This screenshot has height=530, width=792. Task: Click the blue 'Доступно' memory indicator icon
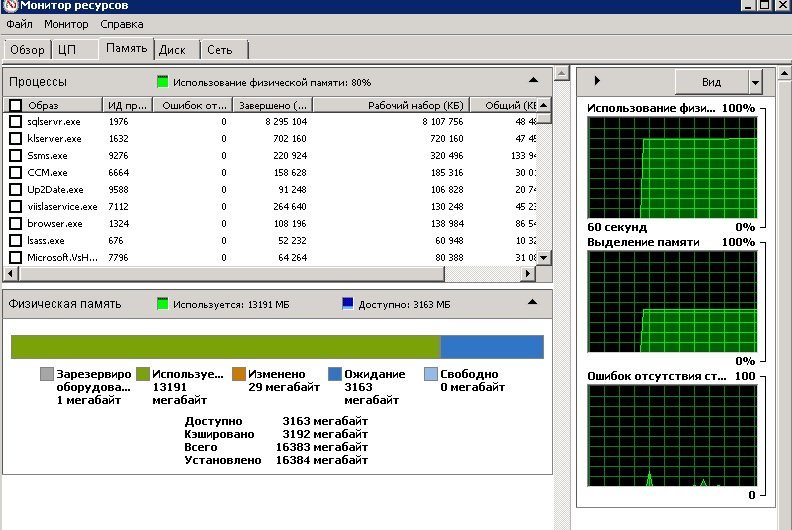point(348,303)
